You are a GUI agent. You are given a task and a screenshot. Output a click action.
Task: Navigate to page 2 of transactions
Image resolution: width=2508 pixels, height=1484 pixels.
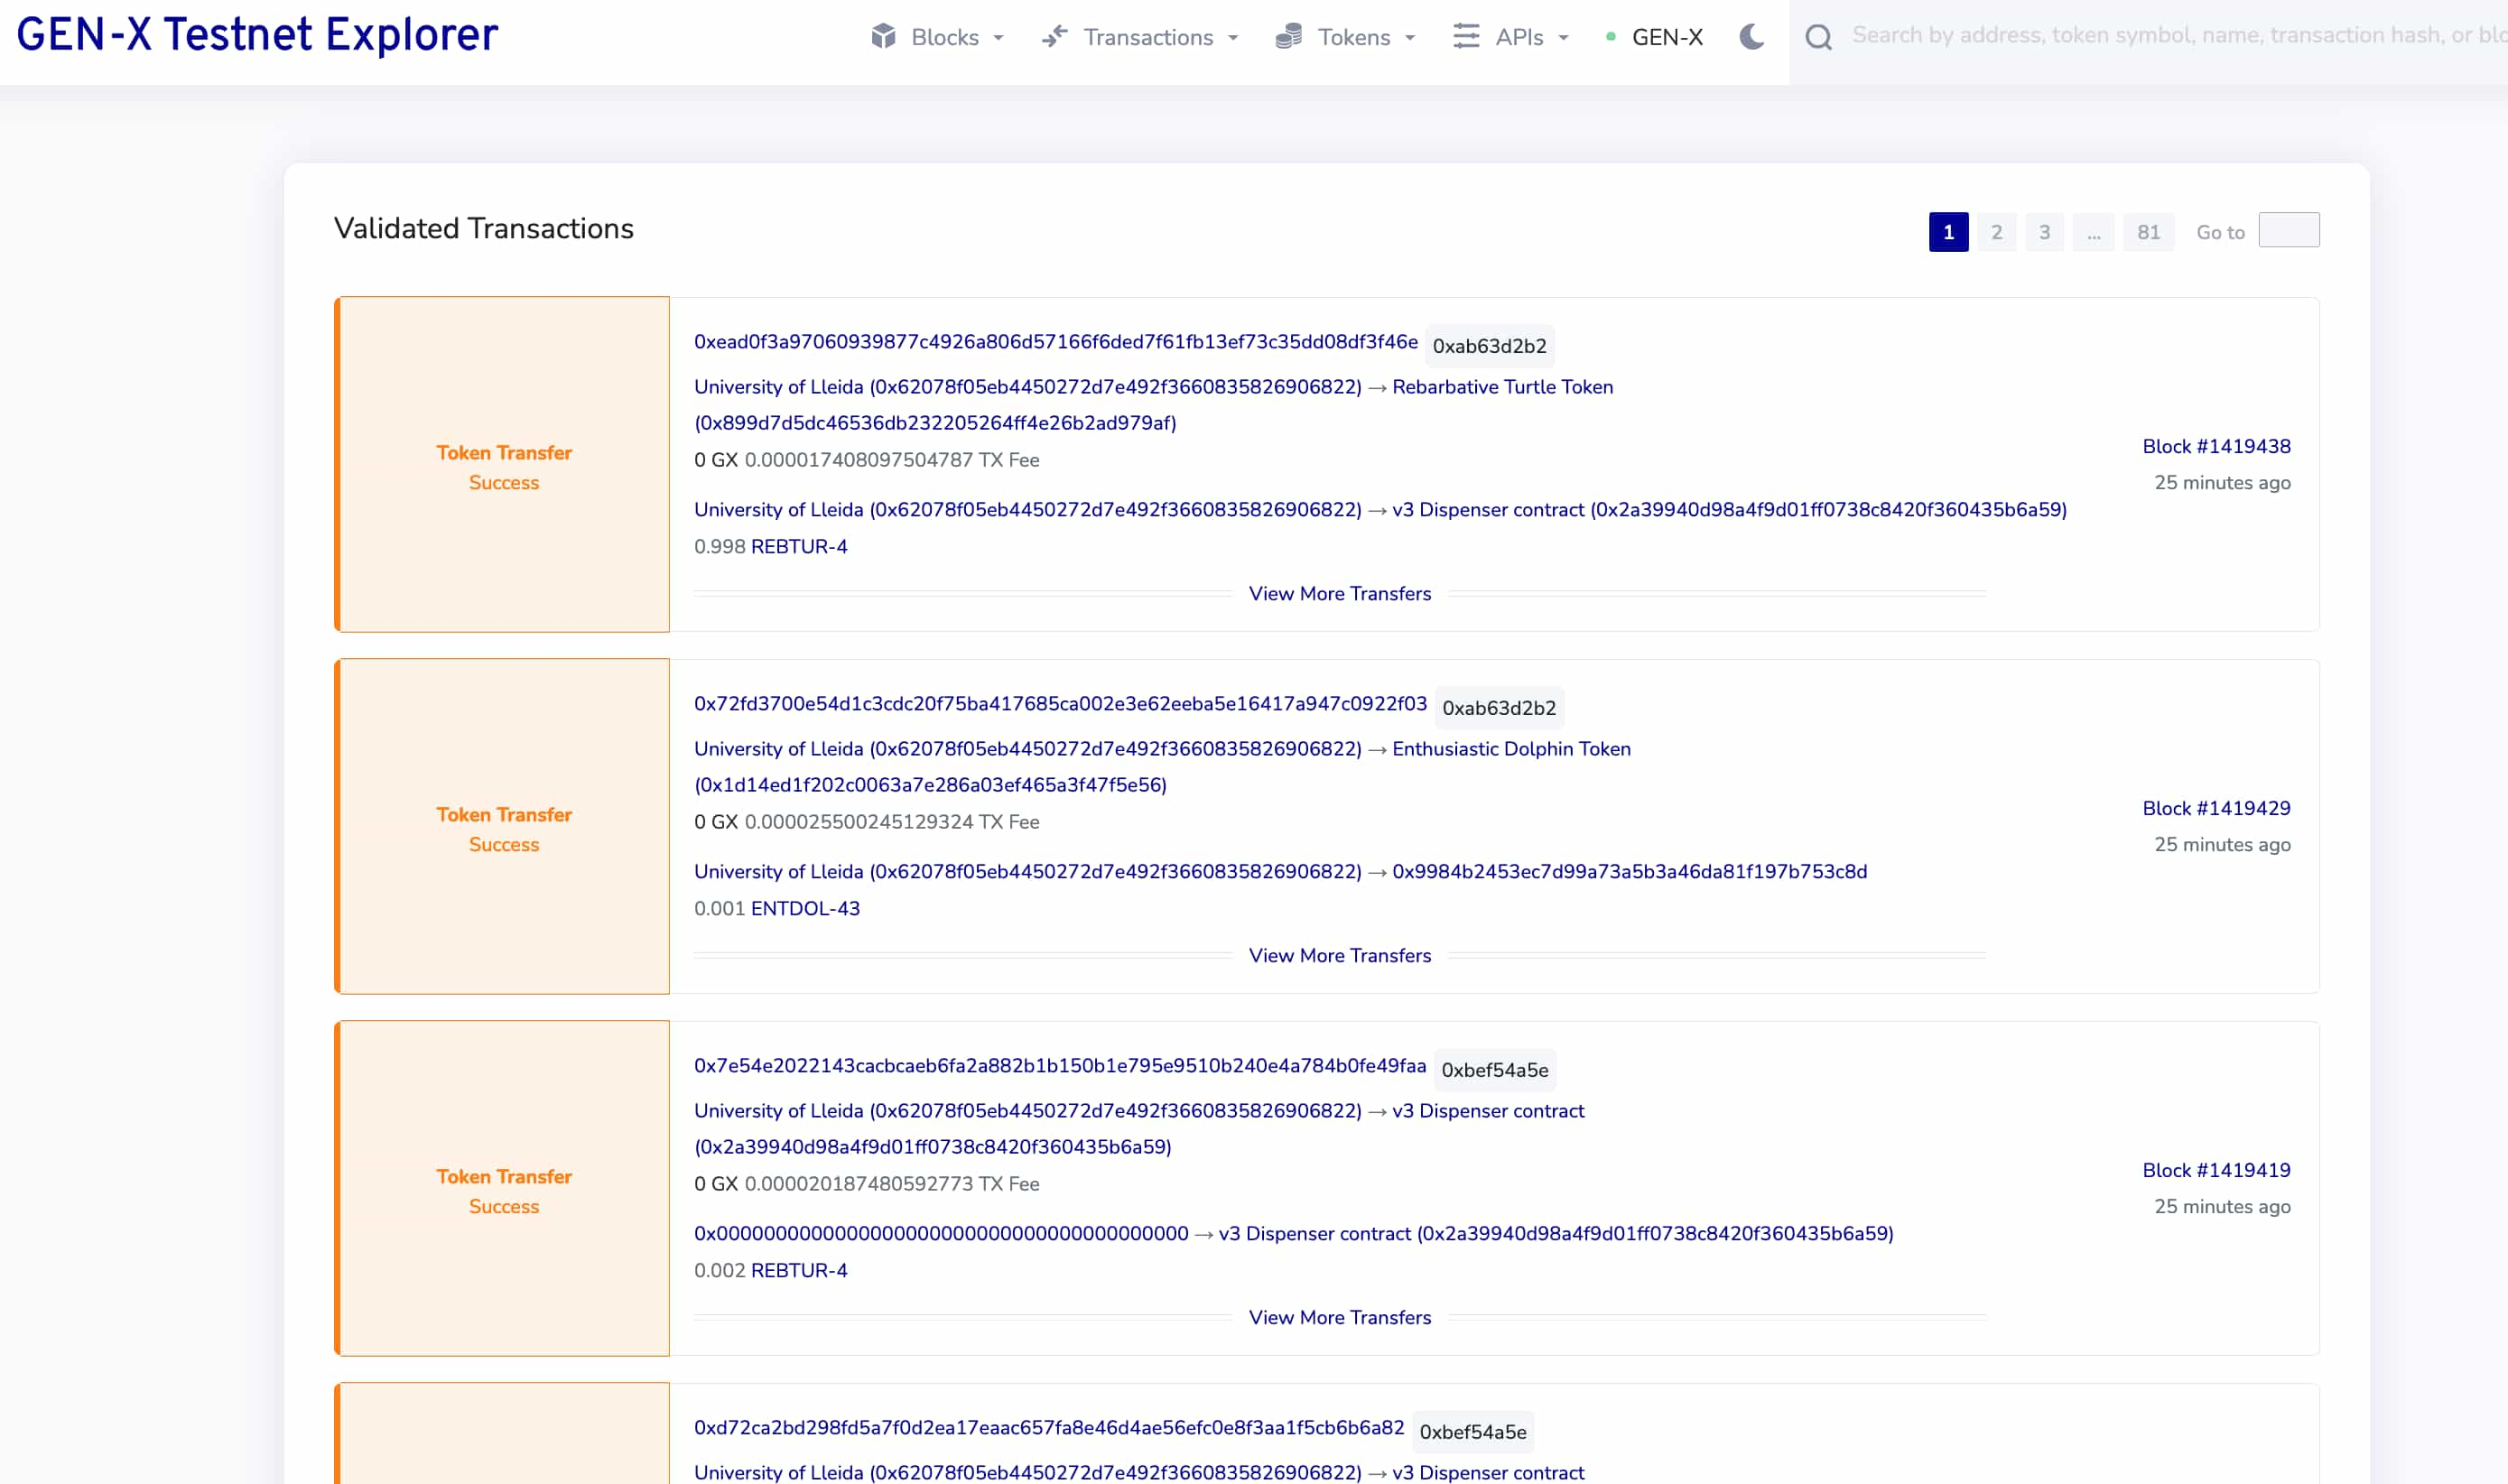coord(1996,231)
